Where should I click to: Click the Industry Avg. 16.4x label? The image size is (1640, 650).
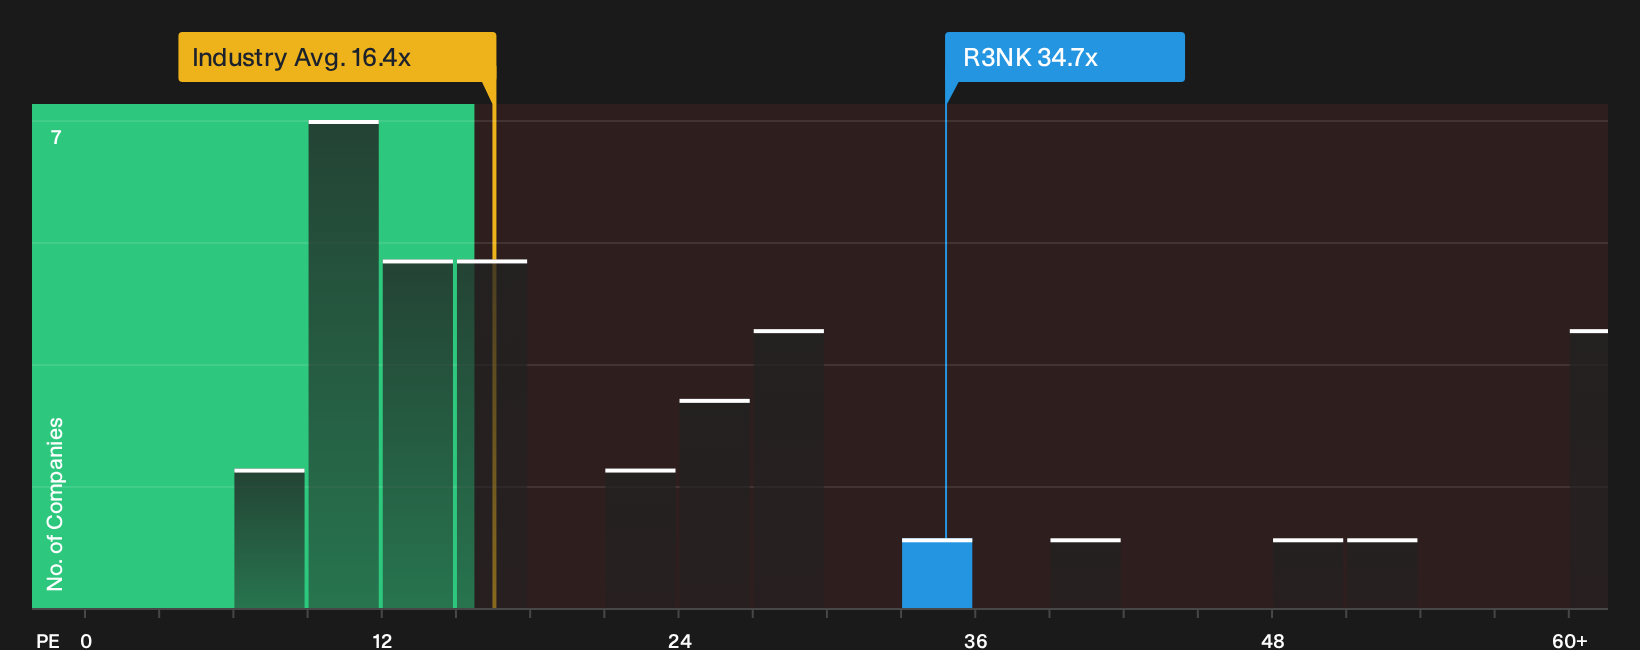[337, 57]
